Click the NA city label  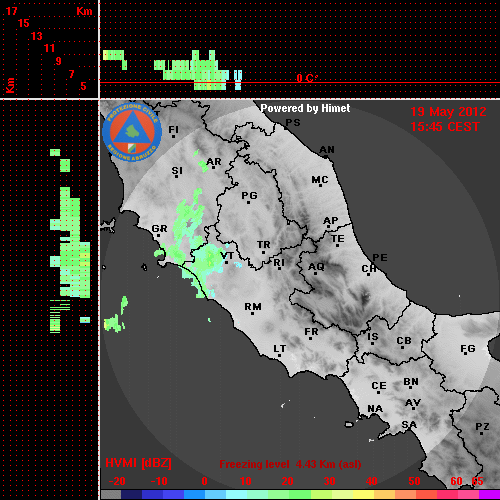pos(375,408)
